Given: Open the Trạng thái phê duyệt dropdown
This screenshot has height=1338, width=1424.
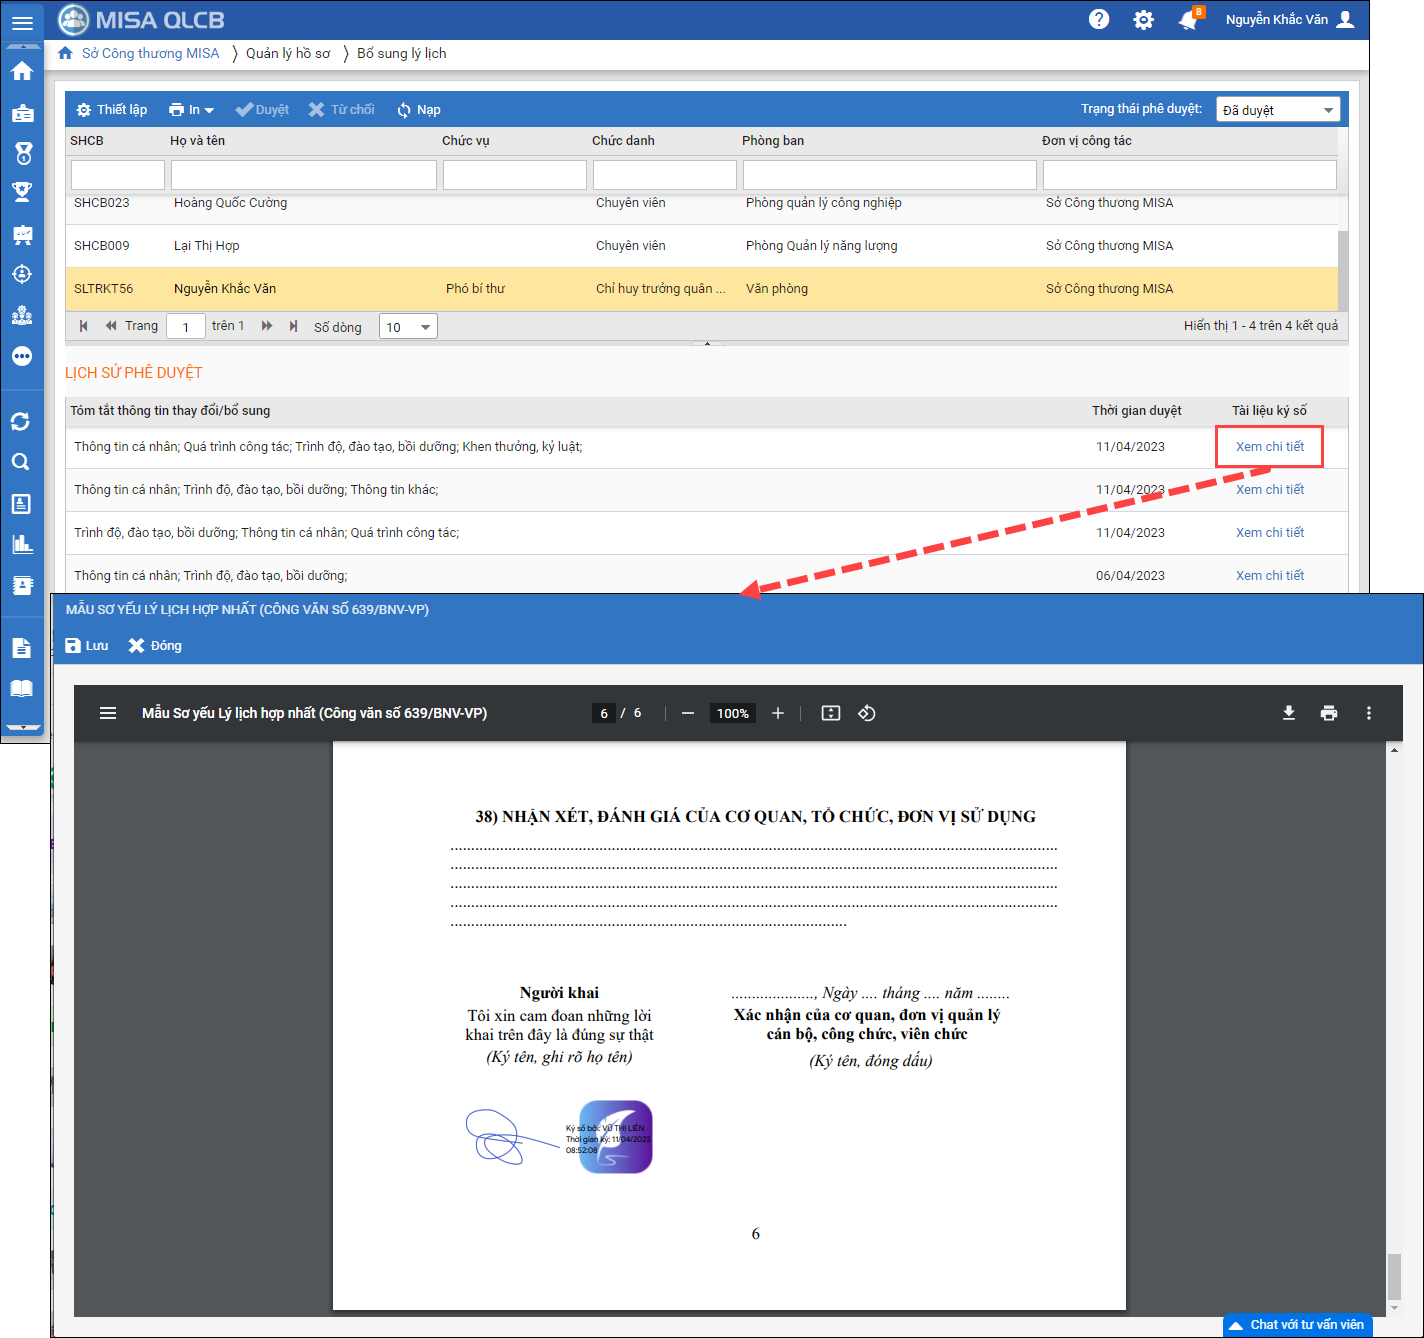Looking at the screenshot, I should (1278, 110).
